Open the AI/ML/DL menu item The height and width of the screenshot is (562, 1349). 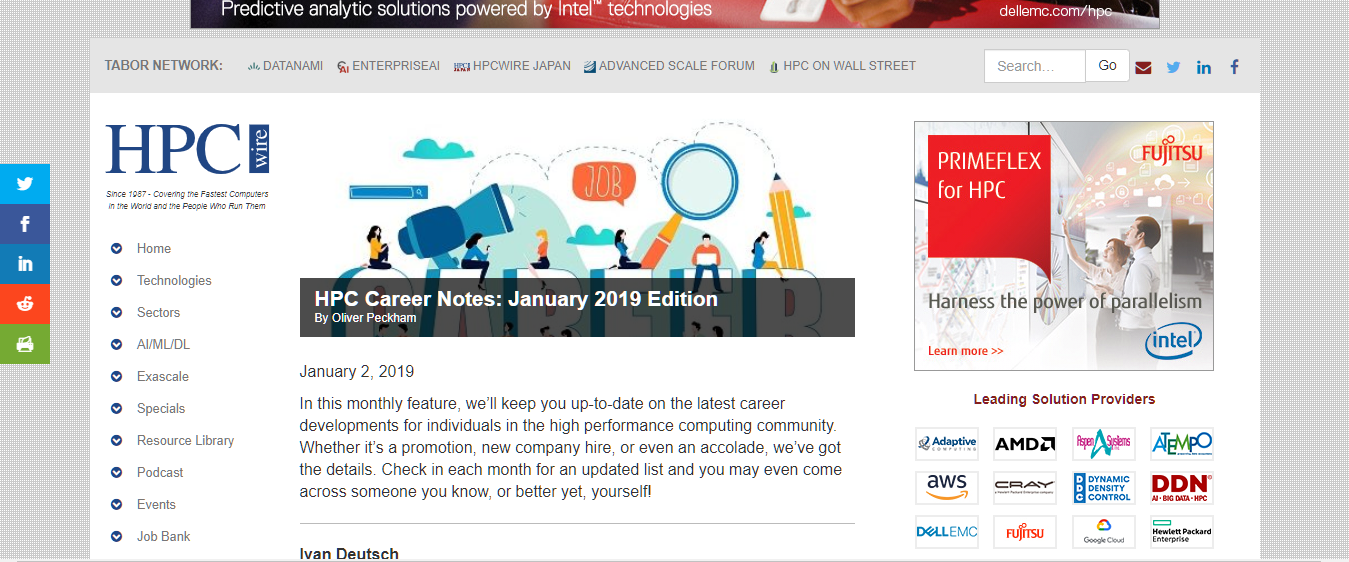[163, 345]
